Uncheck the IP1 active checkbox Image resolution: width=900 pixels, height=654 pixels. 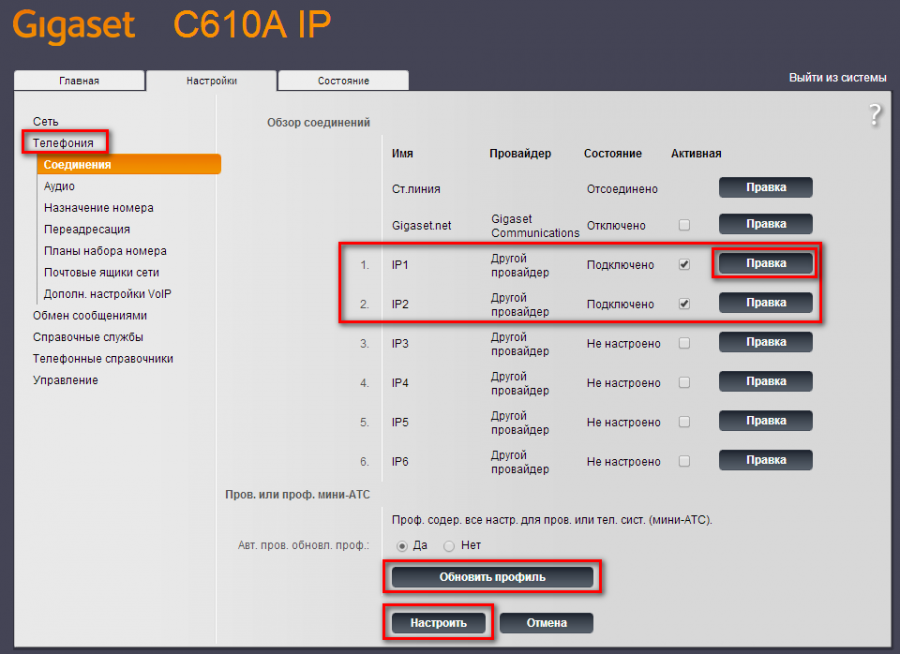point(684,265)
